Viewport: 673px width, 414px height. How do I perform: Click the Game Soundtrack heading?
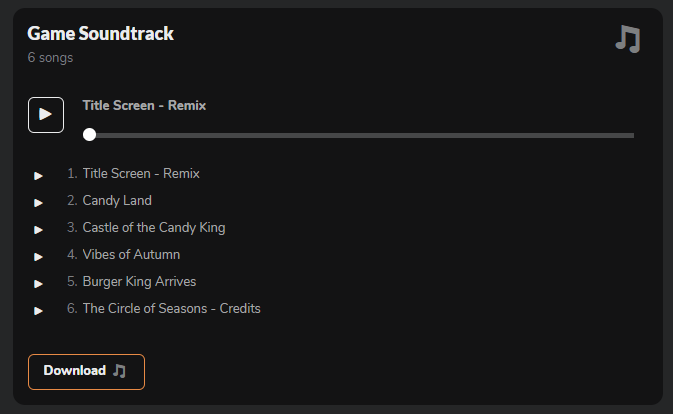[x=101, y=34]
